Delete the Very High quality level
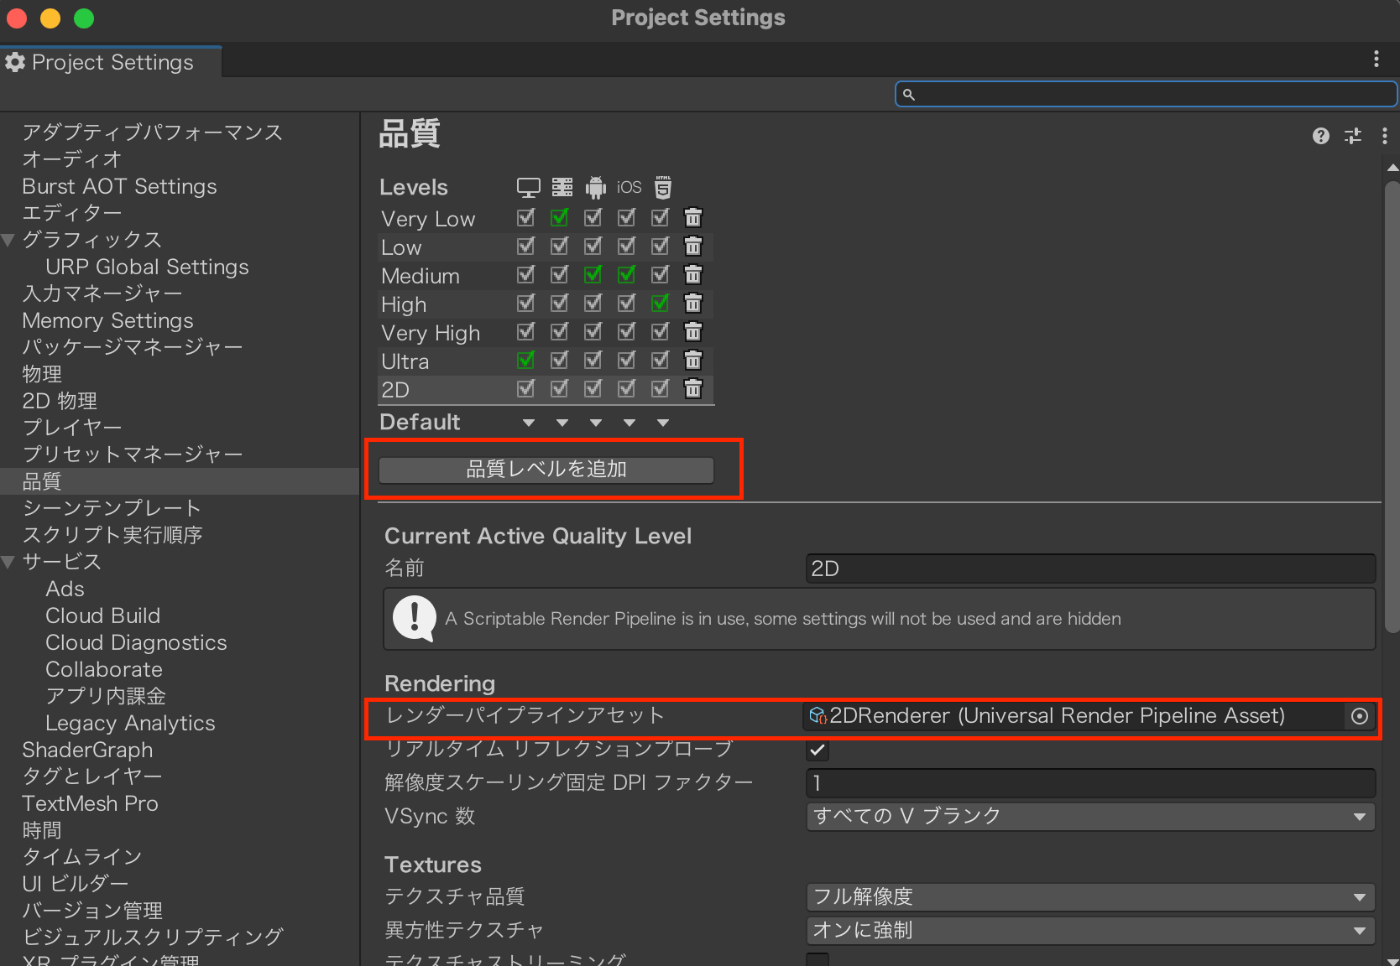 point(693,331)
